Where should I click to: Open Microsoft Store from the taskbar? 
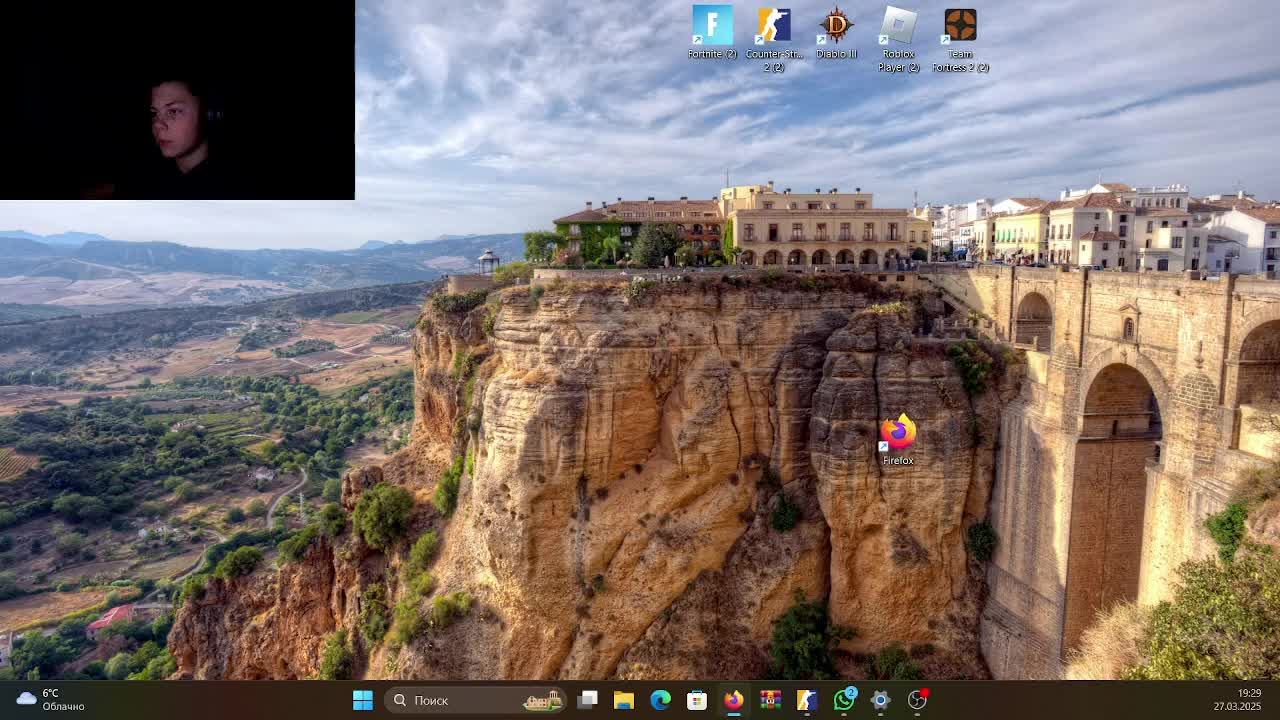(x=697, y=700)
